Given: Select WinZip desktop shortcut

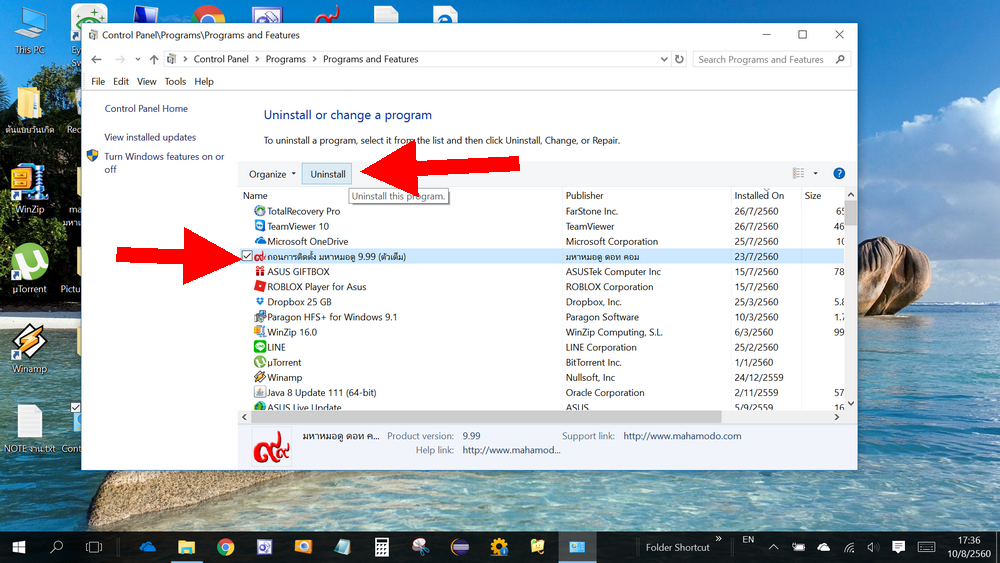Looking at the screenshot, I should pyautogui.click(x=29, y=189).
